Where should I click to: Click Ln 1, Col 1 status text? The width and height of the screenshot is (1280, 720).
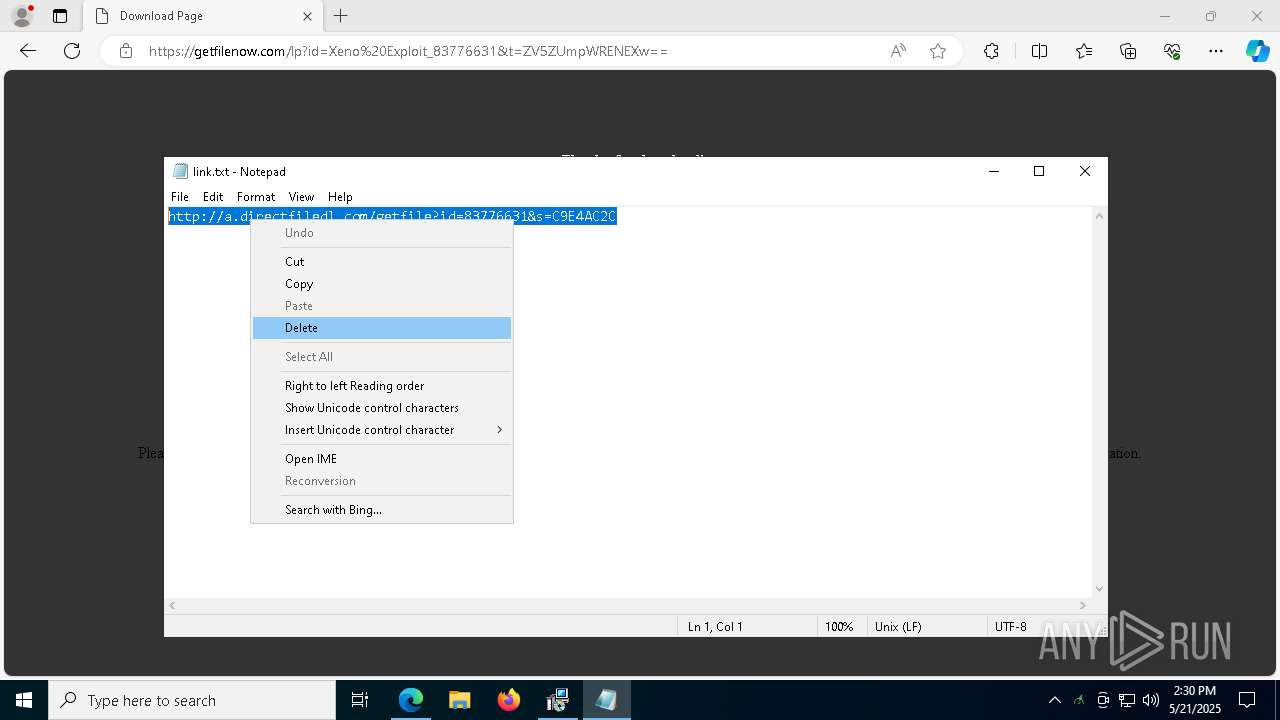tap(715, 627)
